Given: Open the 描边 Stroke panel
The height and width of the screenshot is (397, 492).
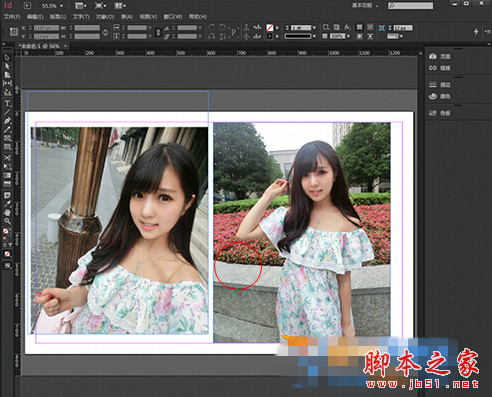Looking at the screenshot, I should click(440, 85).
